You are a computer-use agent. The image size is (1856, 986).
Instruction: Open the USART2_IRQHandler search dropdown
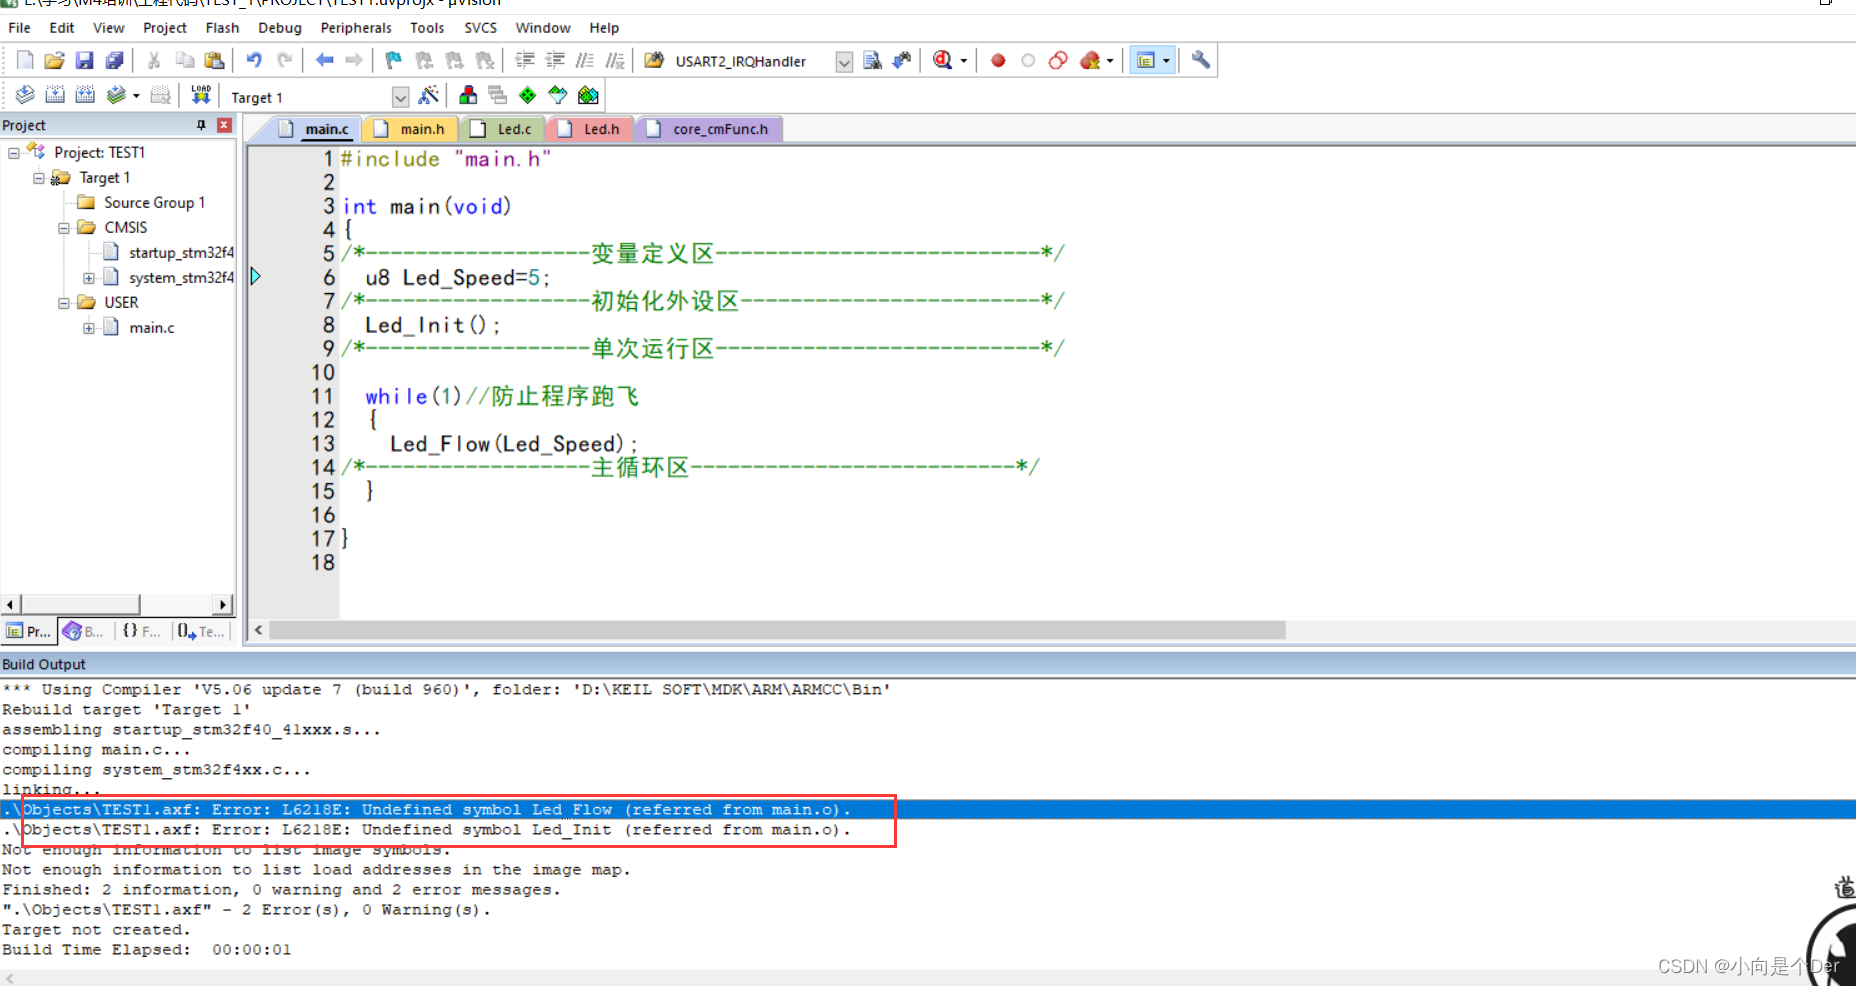(x=844, y=62)
